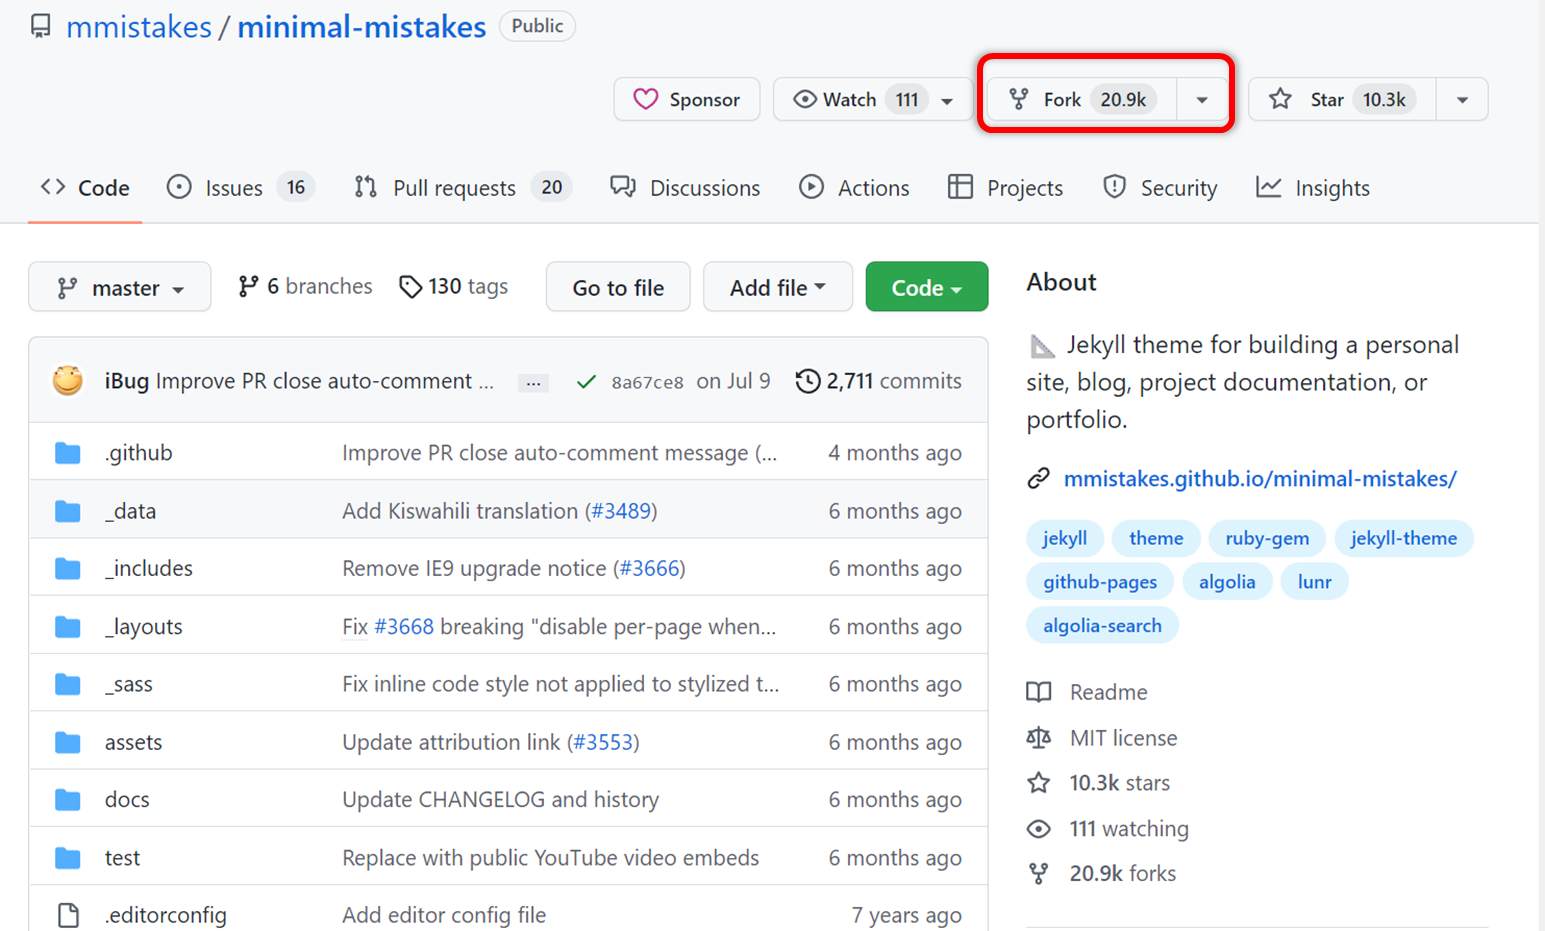Star the repository with the Star button
1545x931 pixels.
[x=1342, y=99]
